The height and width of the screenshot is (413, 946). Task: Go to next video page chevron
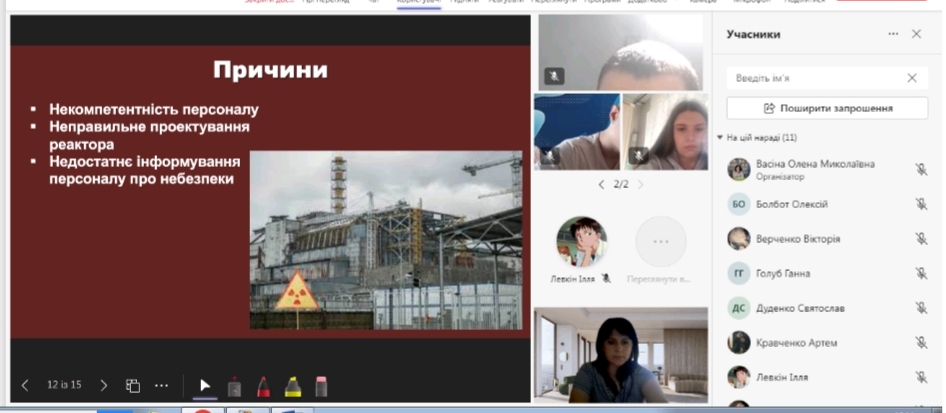click(641, 185)
